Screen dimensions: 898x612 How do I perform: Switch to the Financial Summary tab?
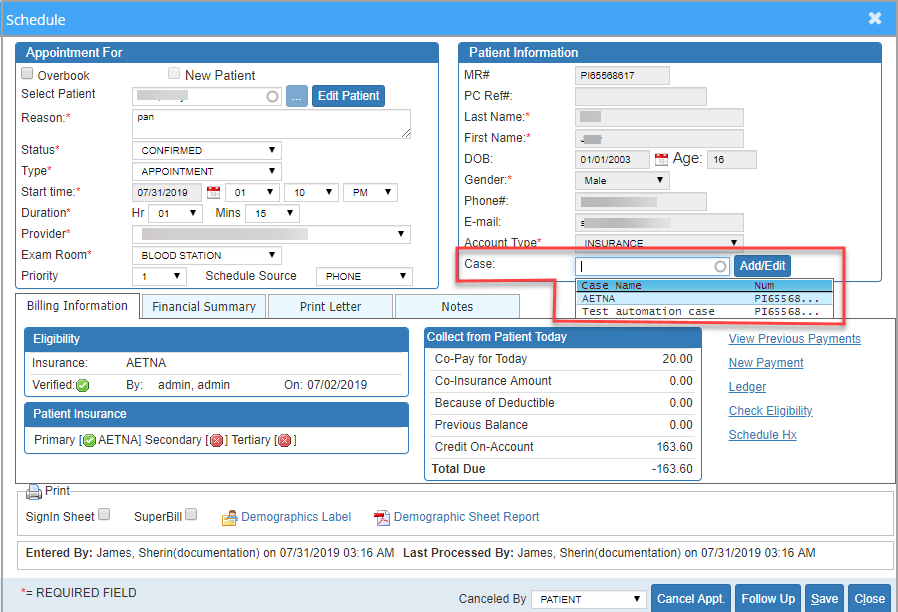tap(204, 307)
